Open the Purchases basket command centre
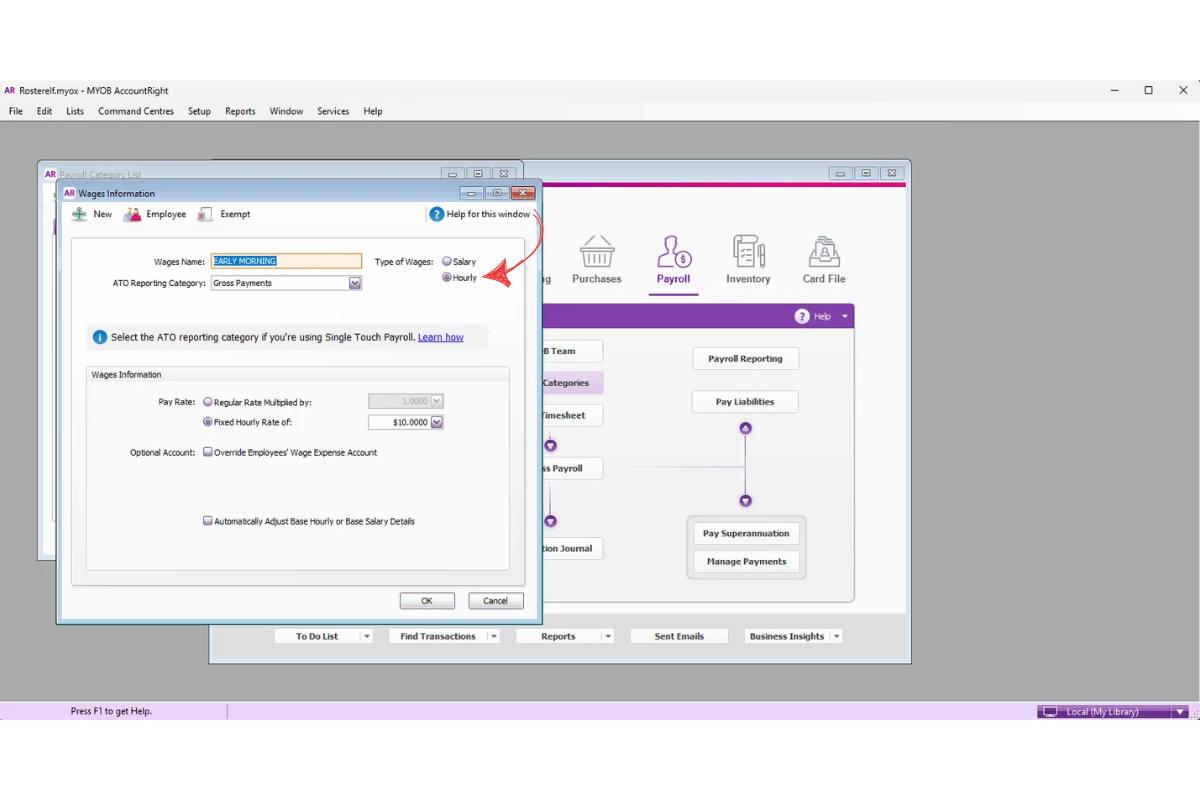This screenshot has width=1200, height=800. coord(597,252)
